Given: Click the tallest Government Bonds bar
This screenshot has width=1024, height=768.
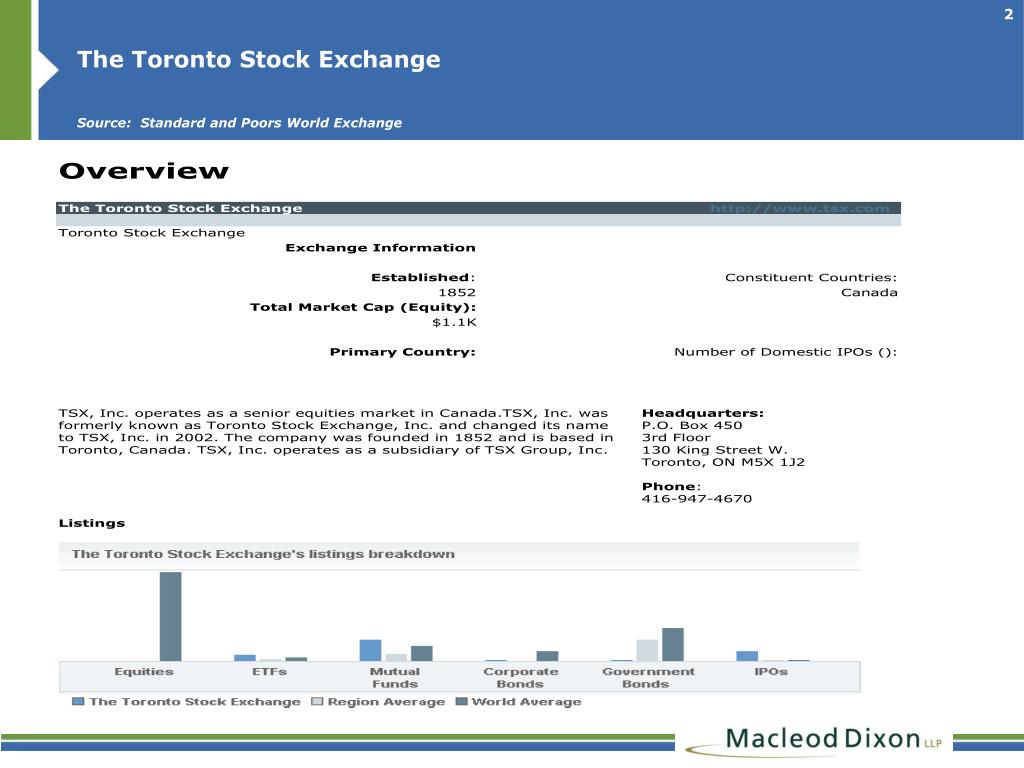Looking at the screenshot, I should point(673,645).
